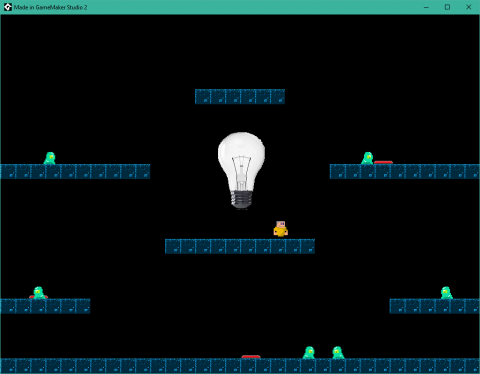Image resolution: width=480 pixels, height=374 pixels.
Task: Click the red pad on the upper-right platform
Action: [x=383, y=162]
